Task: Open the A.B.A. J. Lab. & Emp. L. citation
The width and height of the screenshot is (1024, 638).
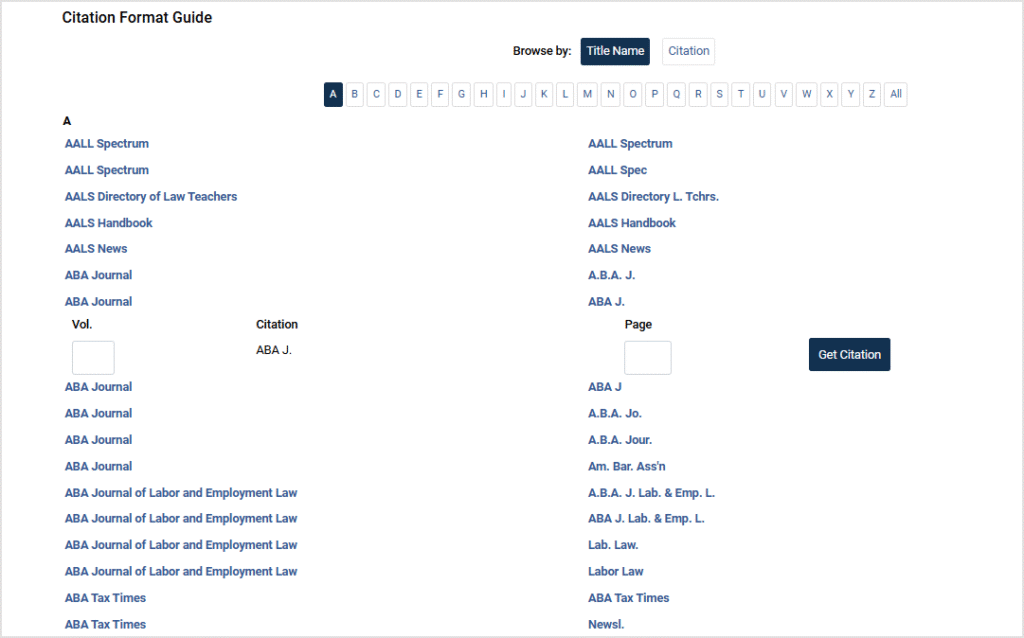Action: pos(651,493)
